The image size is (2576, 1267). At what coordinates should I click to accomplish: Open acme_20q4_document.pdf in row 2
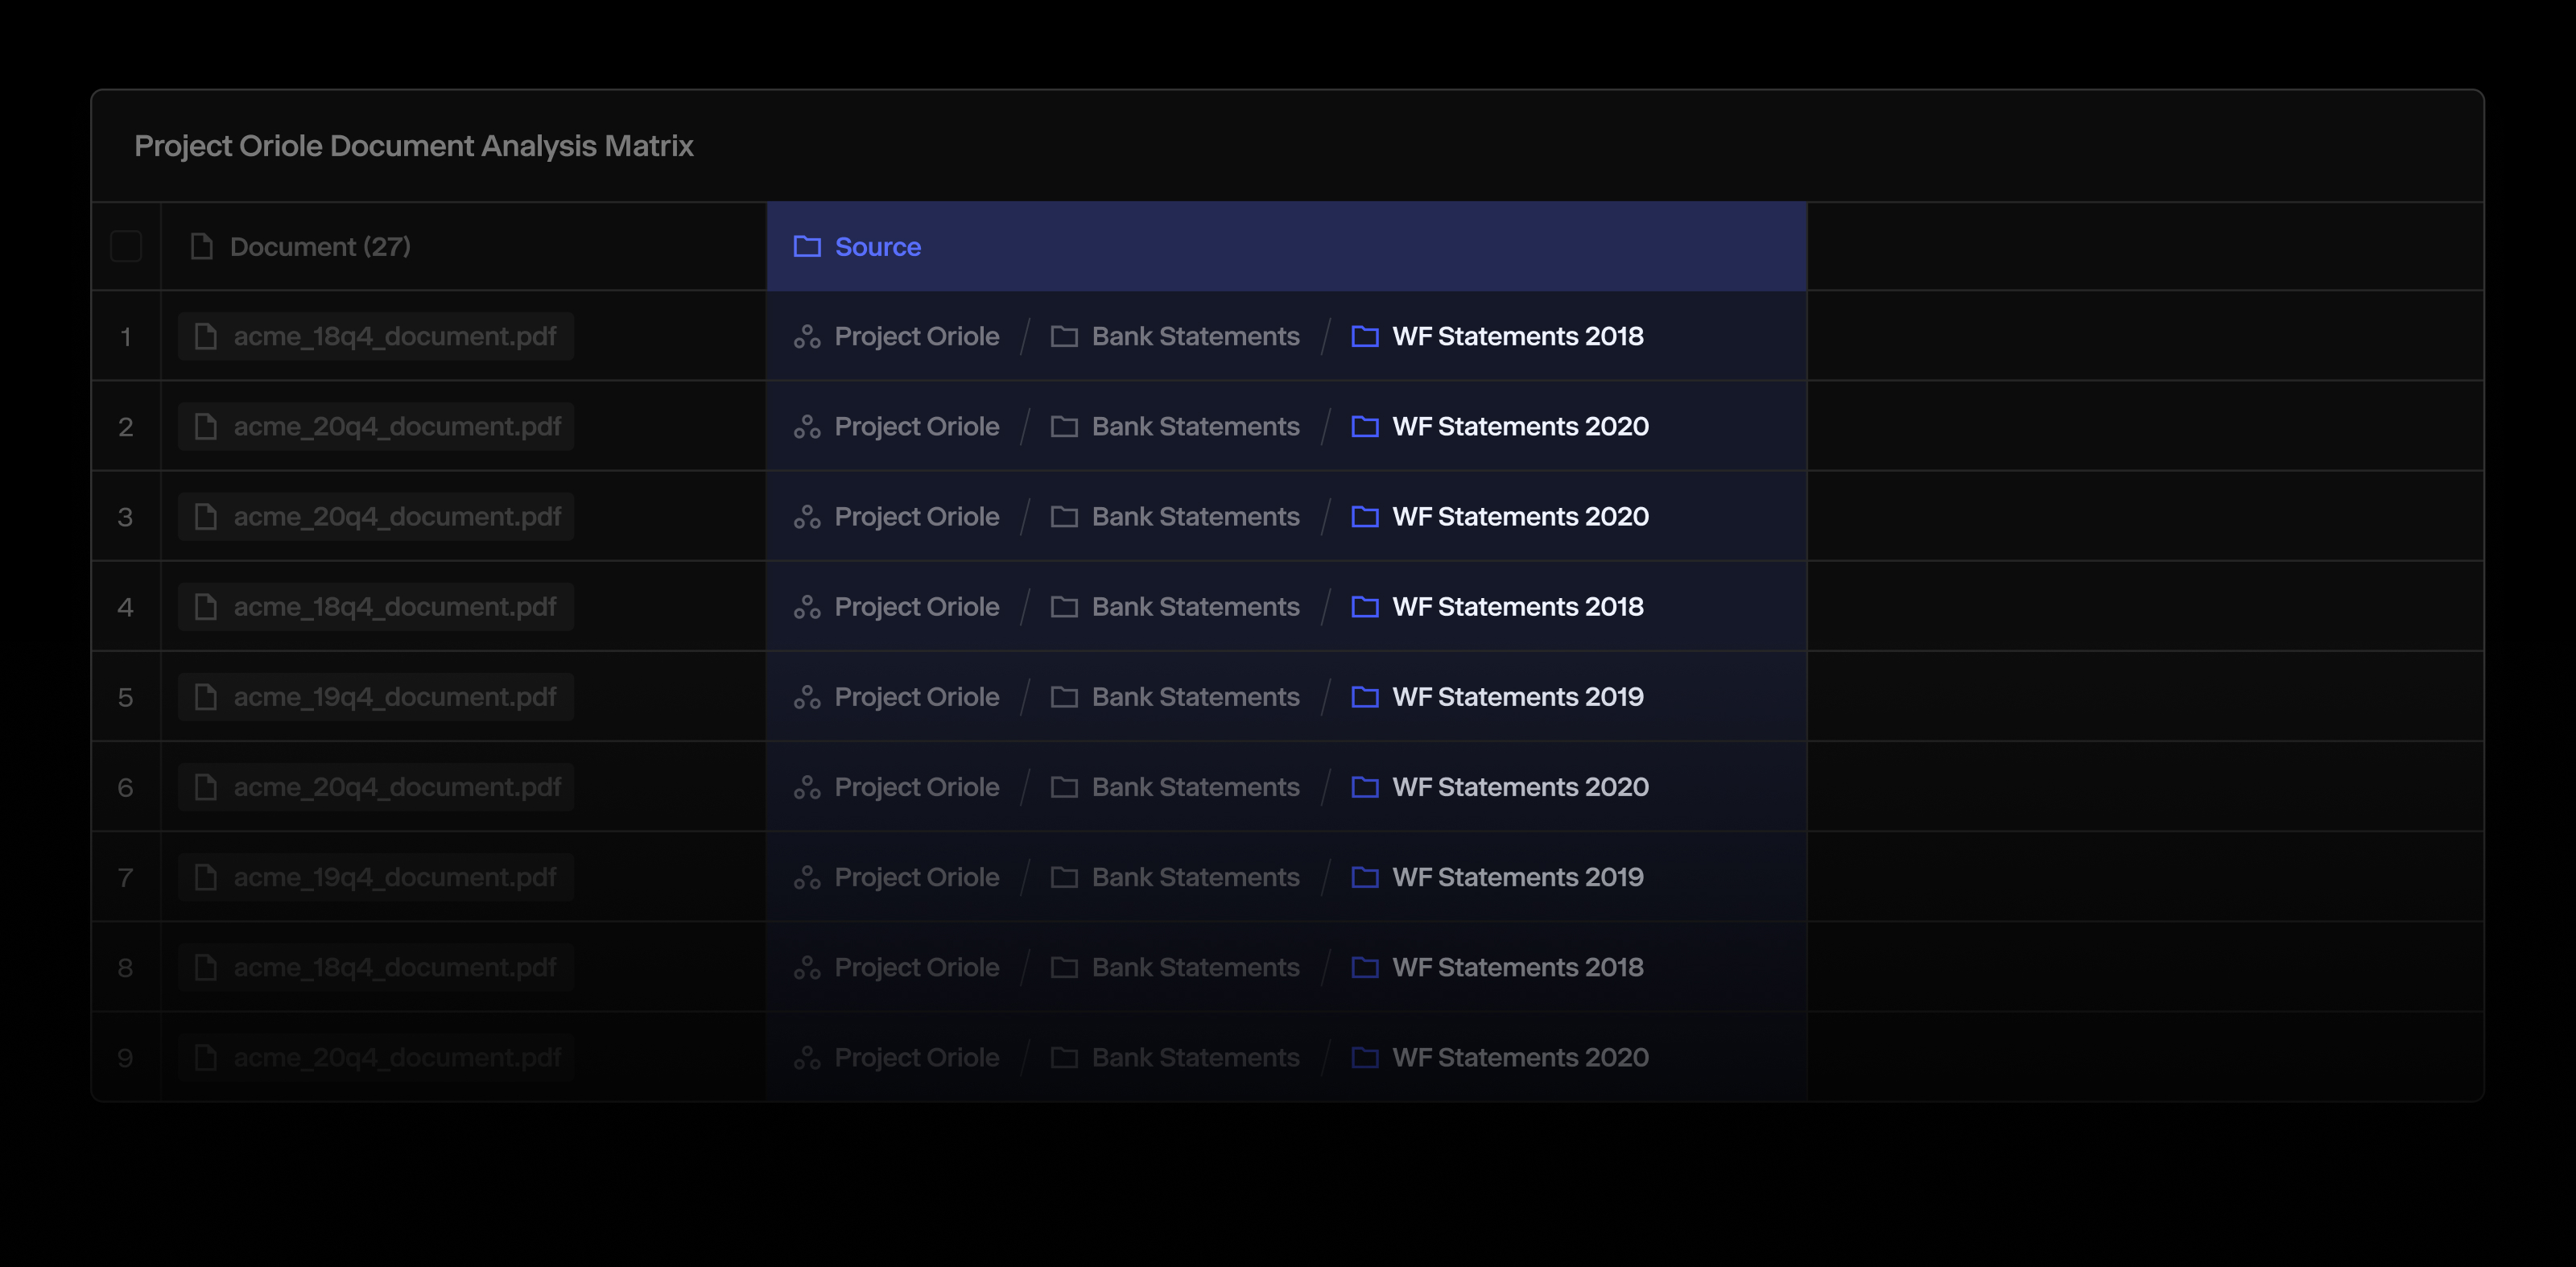coord(397,427)
